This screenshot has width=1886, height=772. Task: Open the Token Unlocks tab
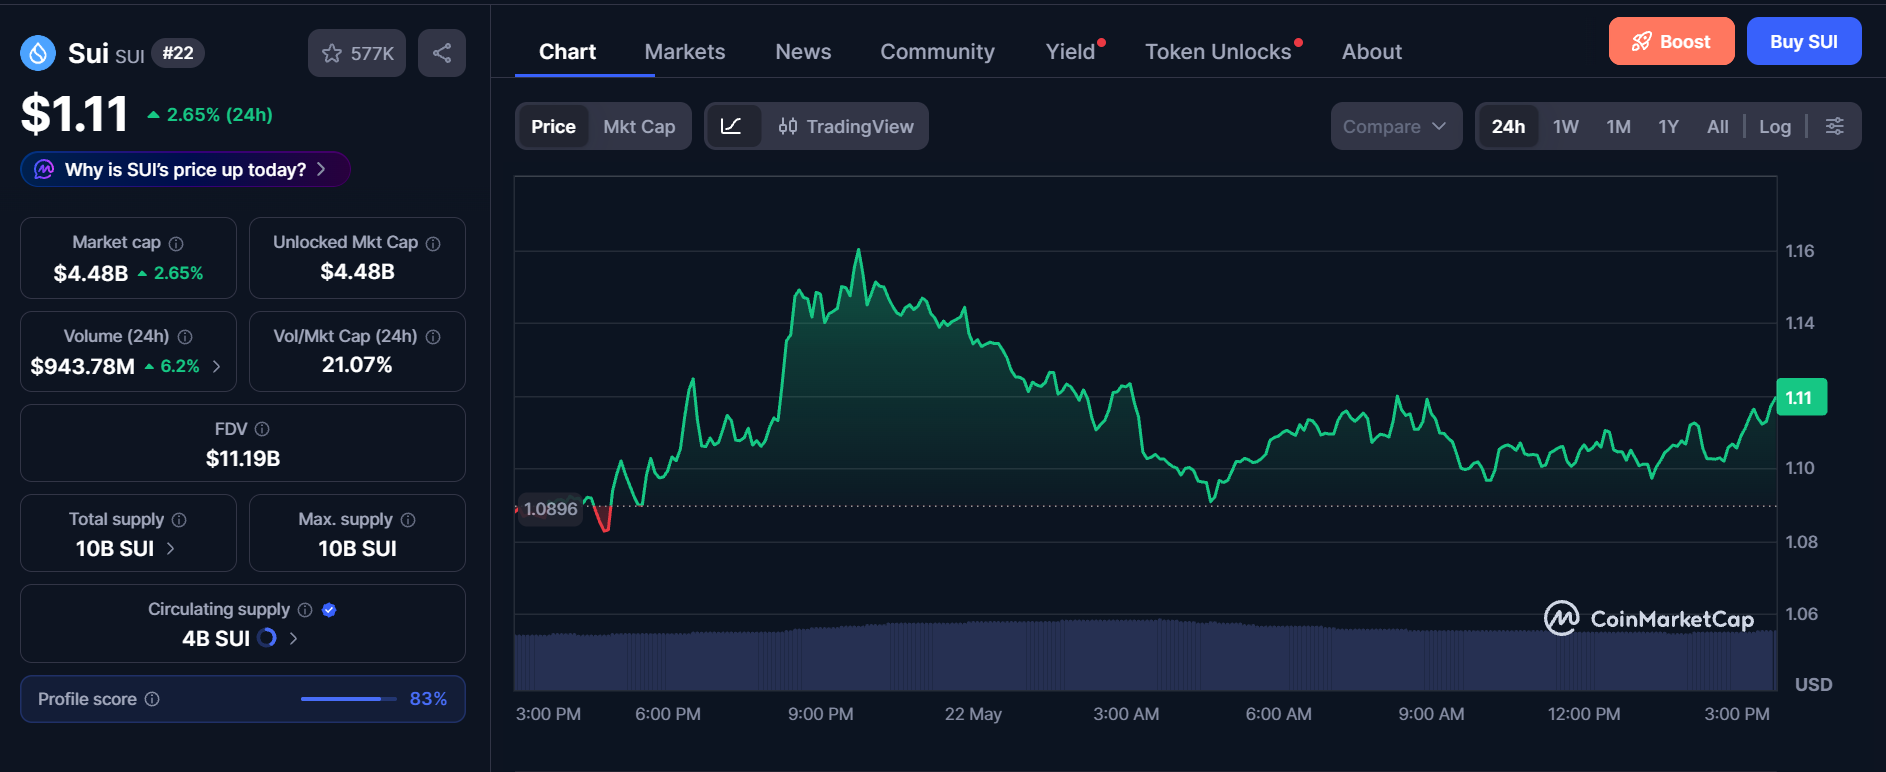(x=1220, y=51)
